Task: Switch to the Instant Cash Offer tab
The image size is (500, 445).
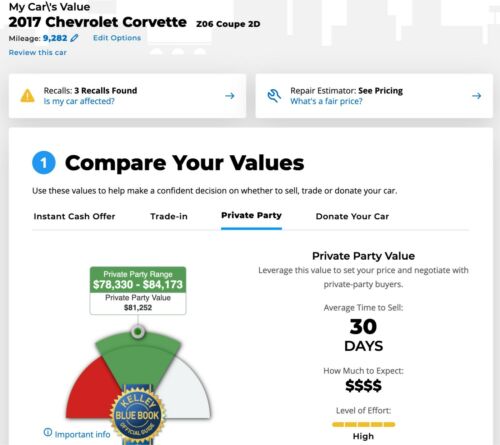Action: [x=74, y=216]
